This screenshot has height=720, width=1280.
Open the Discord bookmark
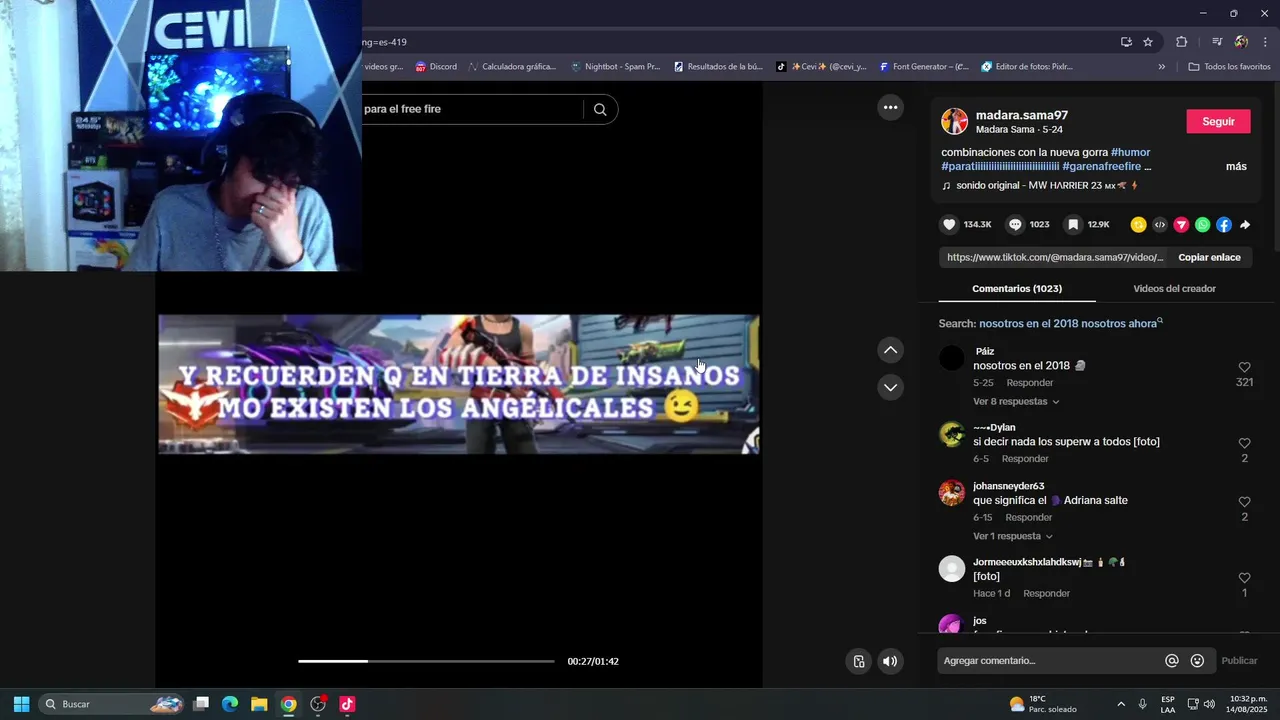436,67
